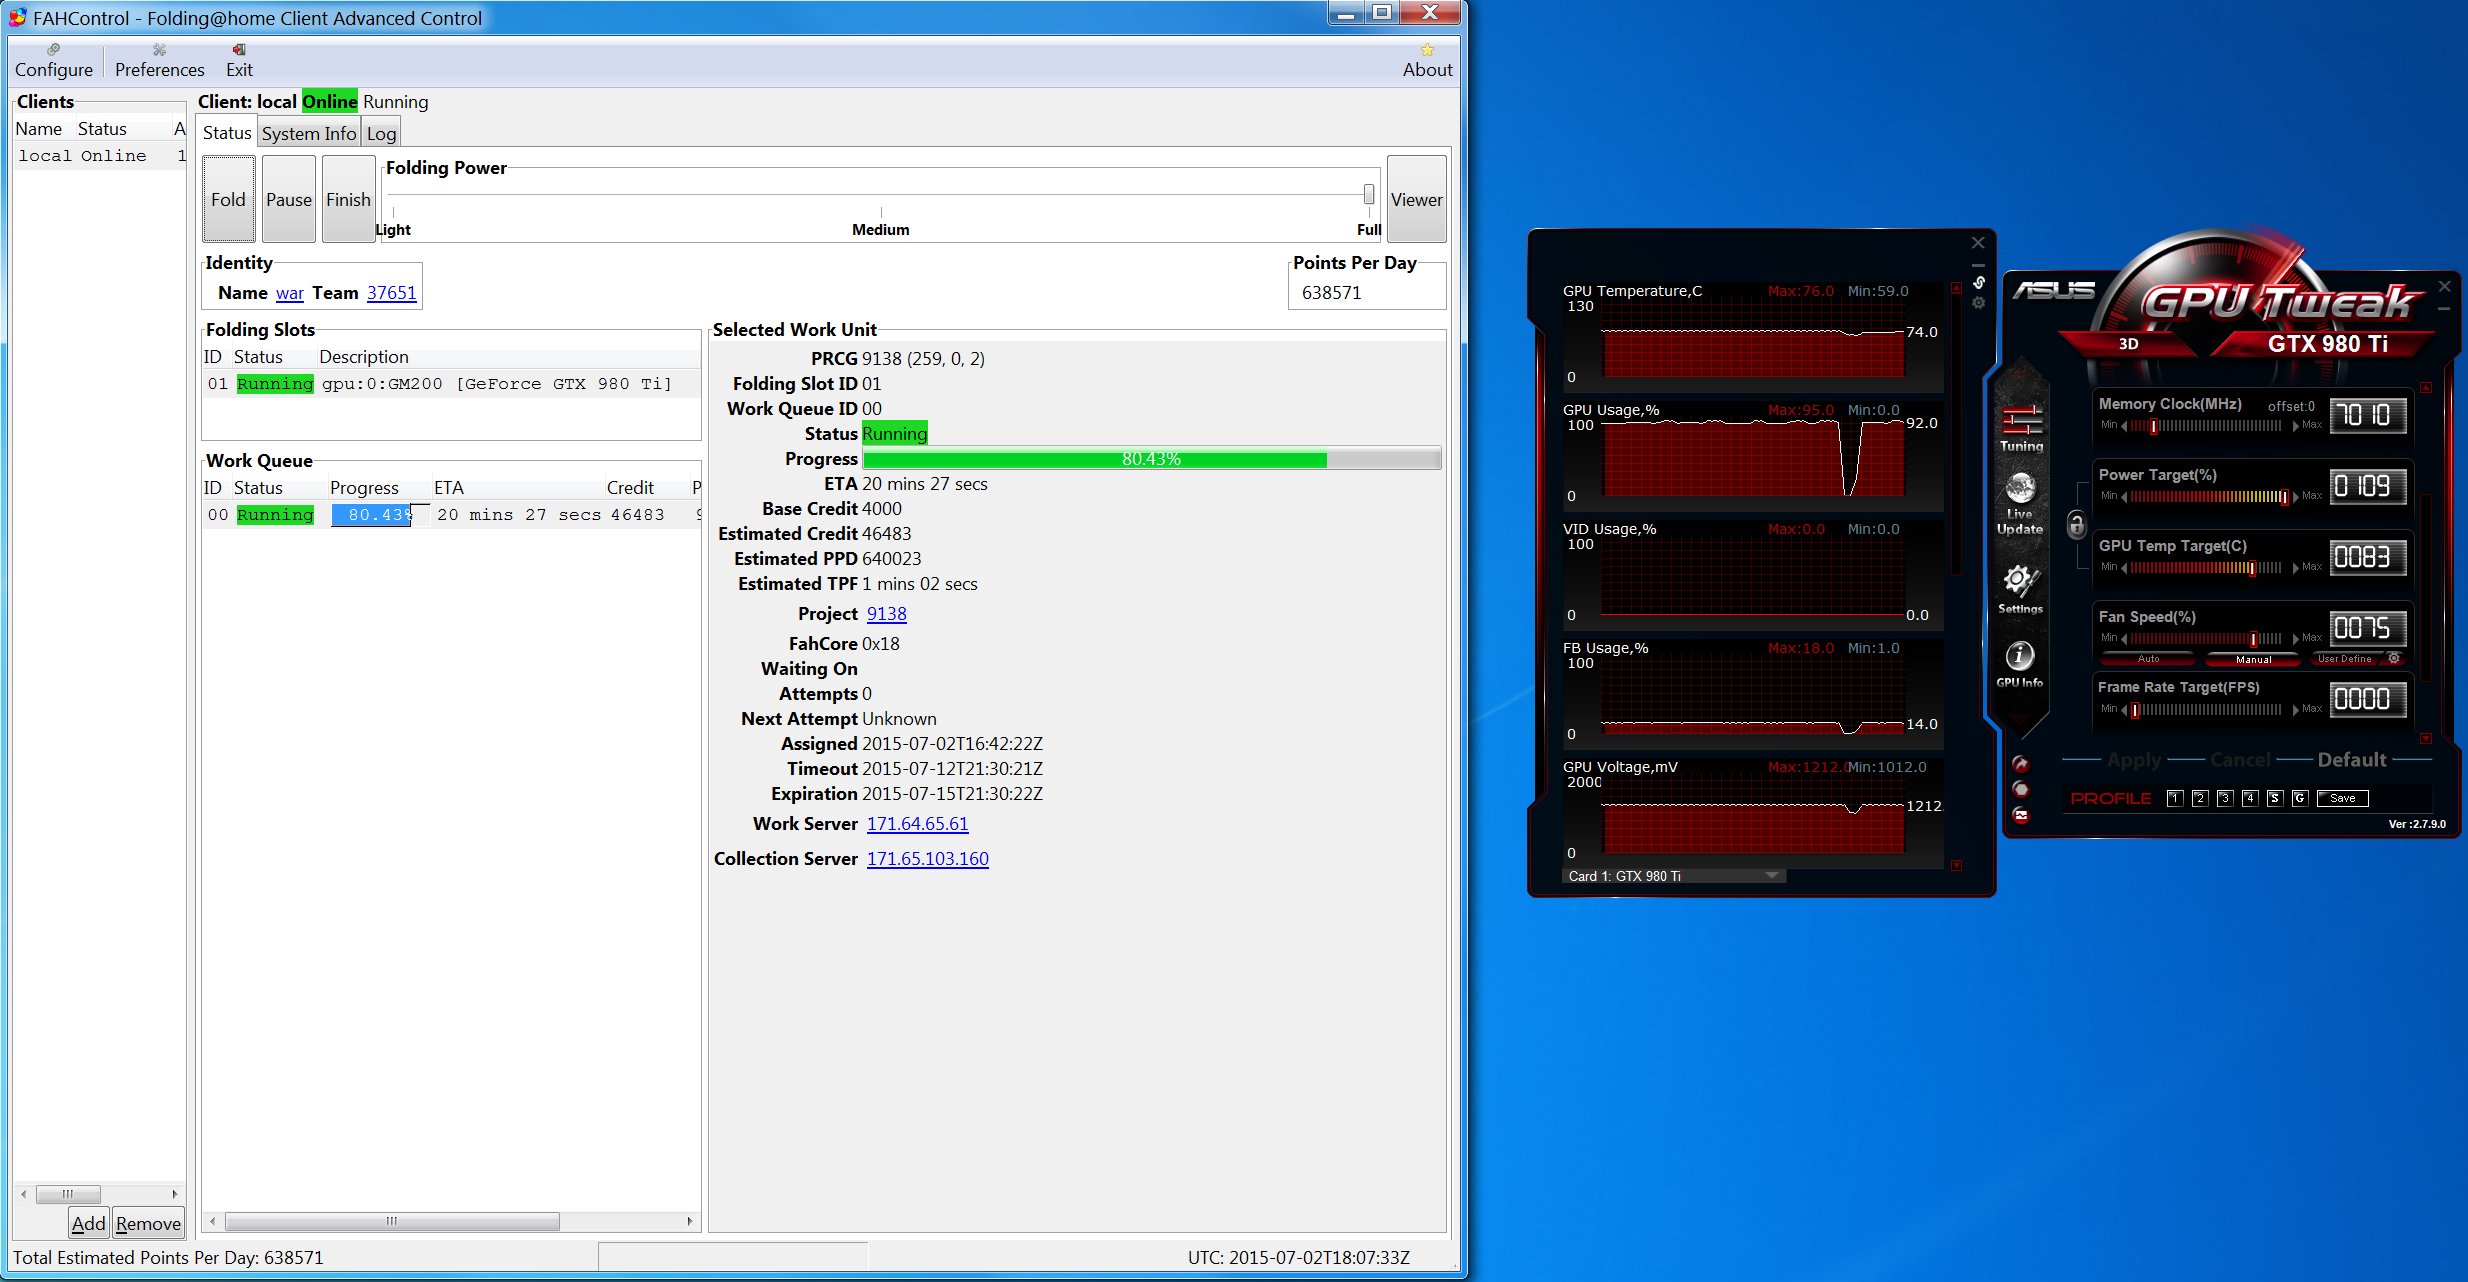Decrease Power Target with Min arrow
This screenshot has height=1282, width=2468.
pos(2123,497)
